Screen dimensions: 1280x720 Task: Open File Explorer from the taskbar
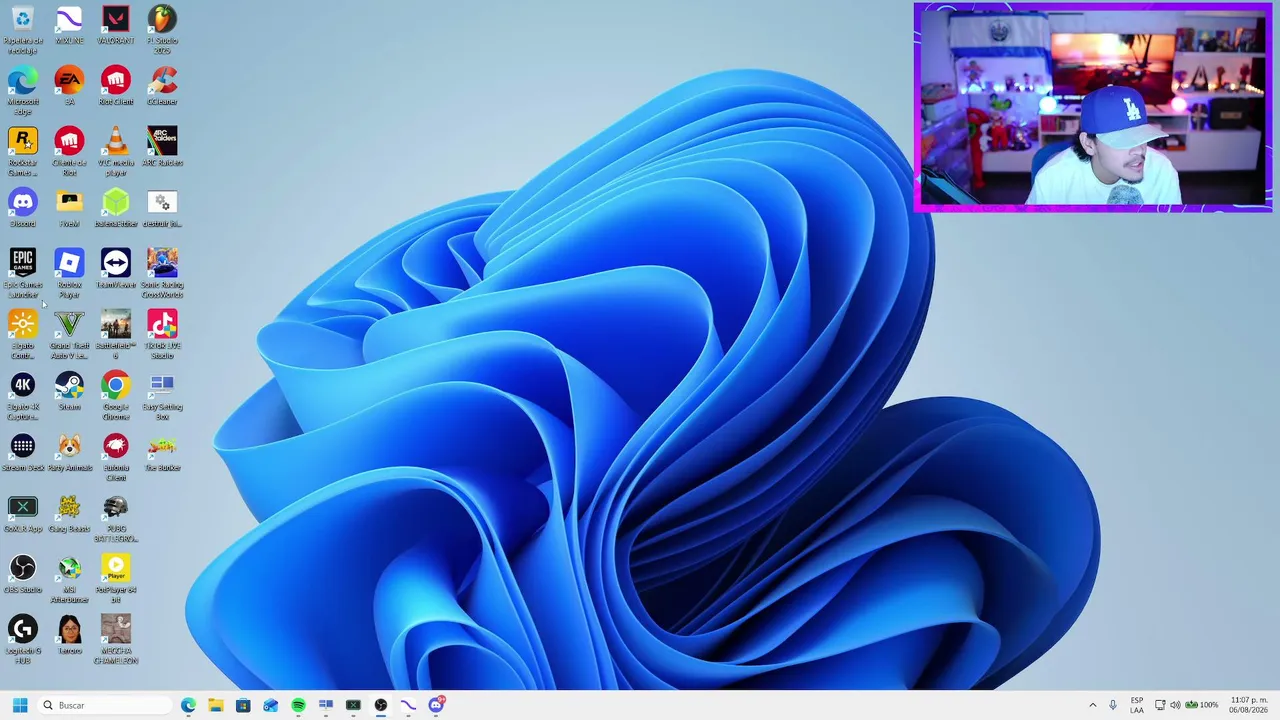pos(215,705)
